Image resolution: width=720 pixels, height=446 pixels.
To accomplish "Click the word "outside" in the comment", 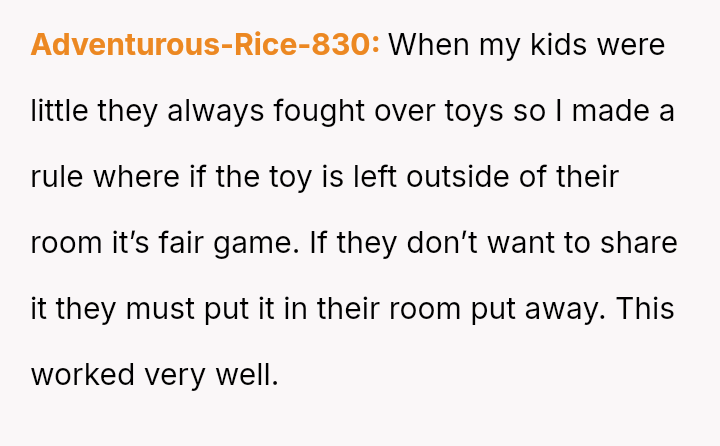I will (x=468, y=177).
